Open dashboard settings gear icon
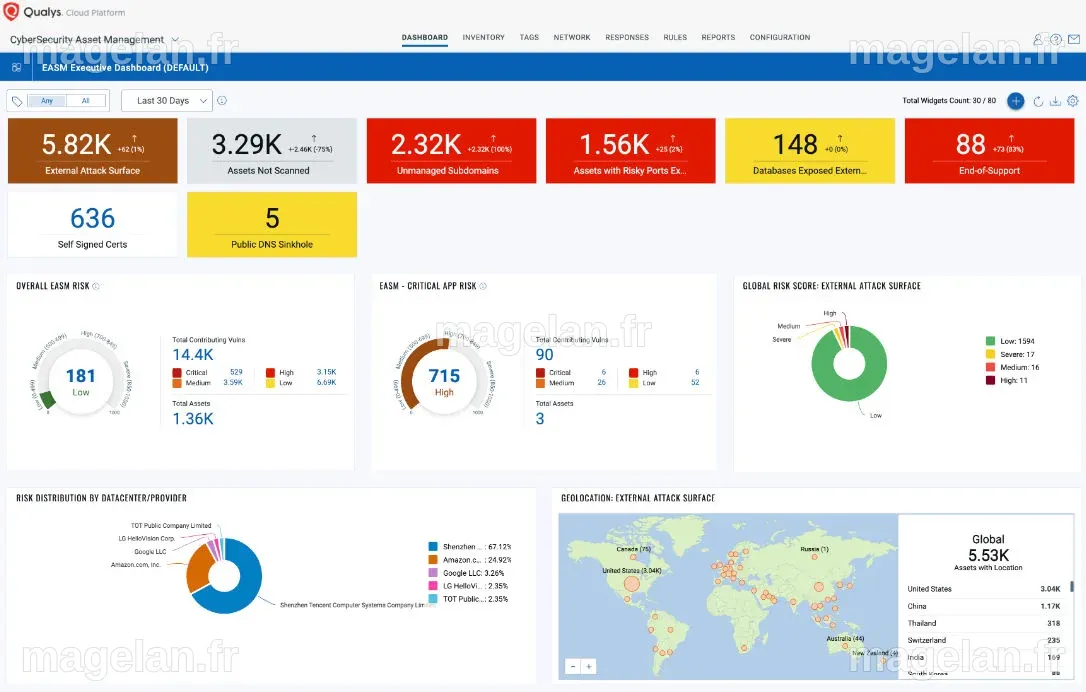Screen dimensions: 1086x692 pos(1072,101)
